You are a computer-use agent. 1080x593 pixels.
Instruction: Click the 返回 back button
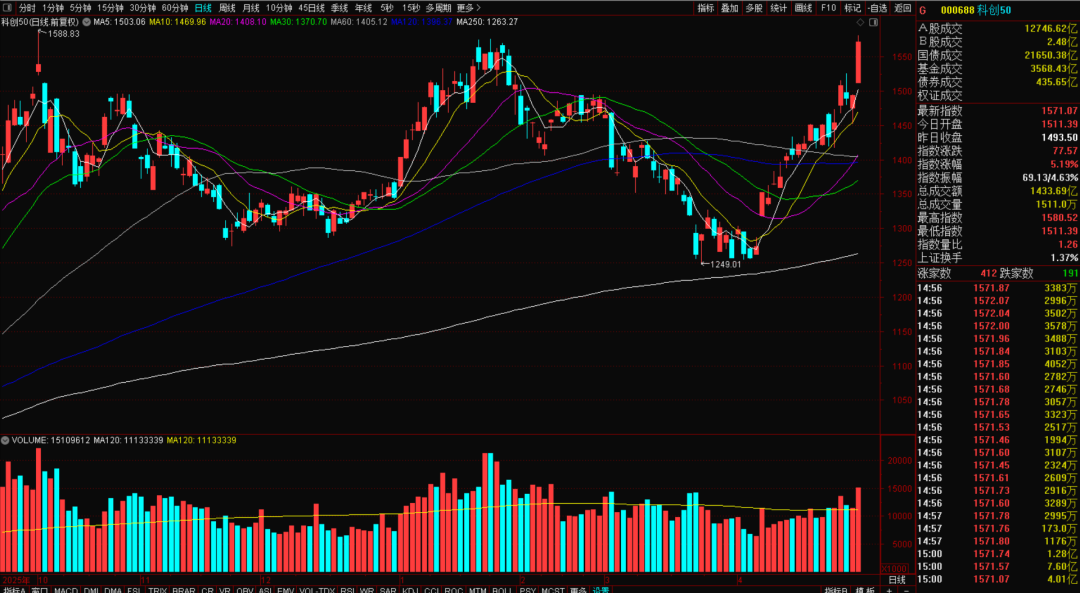(902, 8)
